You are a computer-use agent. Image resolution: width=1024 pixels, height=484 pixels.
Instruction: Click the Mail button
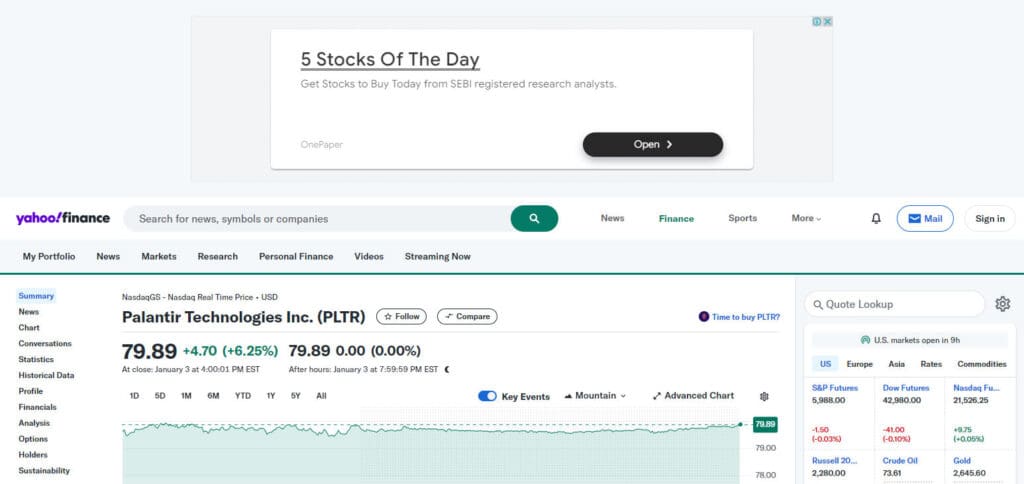click(x=925, y=219)
